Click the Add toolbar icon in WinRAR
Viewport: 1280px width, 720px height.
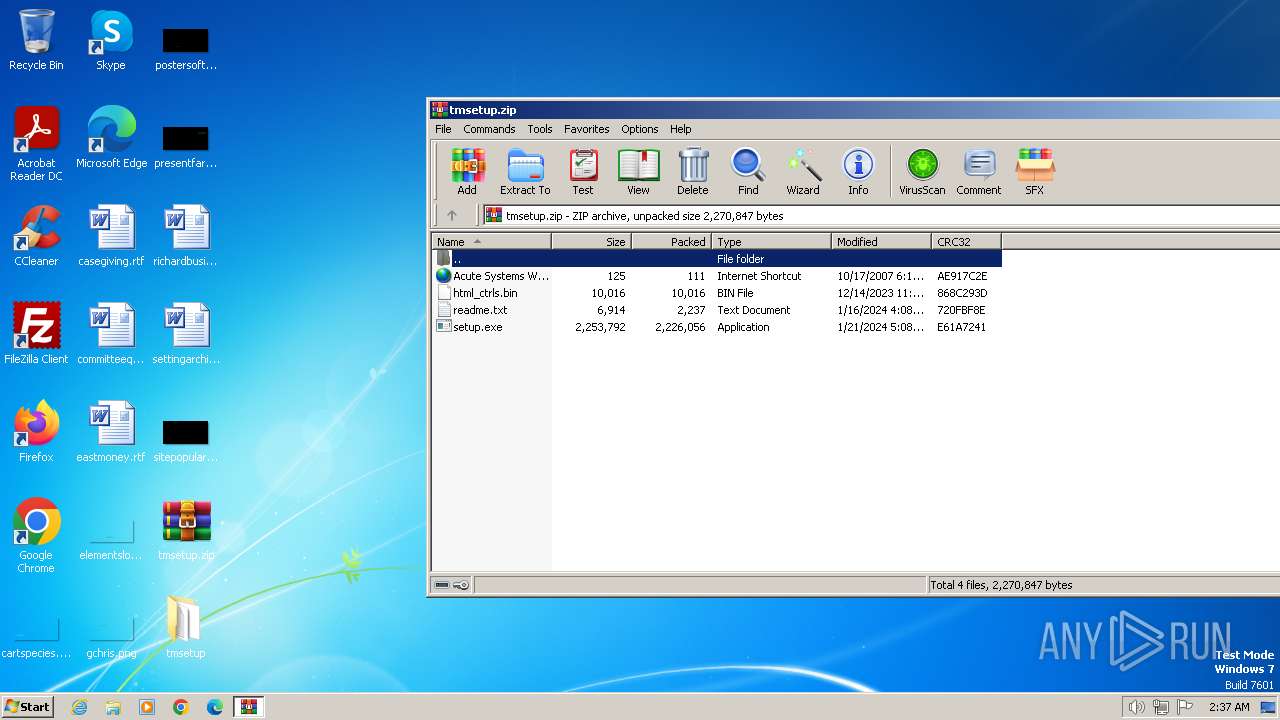pyautogui.click(x=467, y=172)
